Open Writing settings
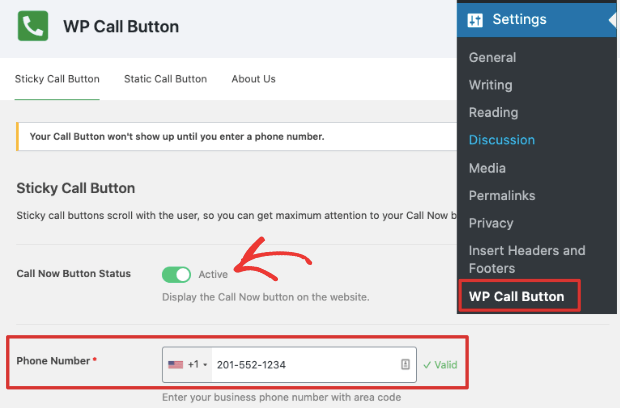 491,85
